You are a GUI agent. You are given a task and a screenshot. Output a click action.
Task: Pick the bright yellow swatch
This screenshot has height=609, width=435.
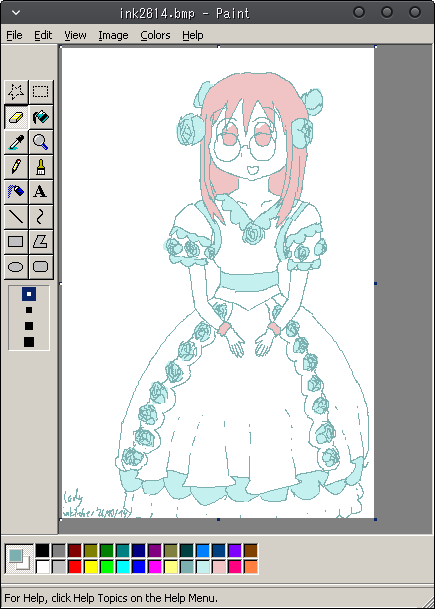[x=90, y=567]
